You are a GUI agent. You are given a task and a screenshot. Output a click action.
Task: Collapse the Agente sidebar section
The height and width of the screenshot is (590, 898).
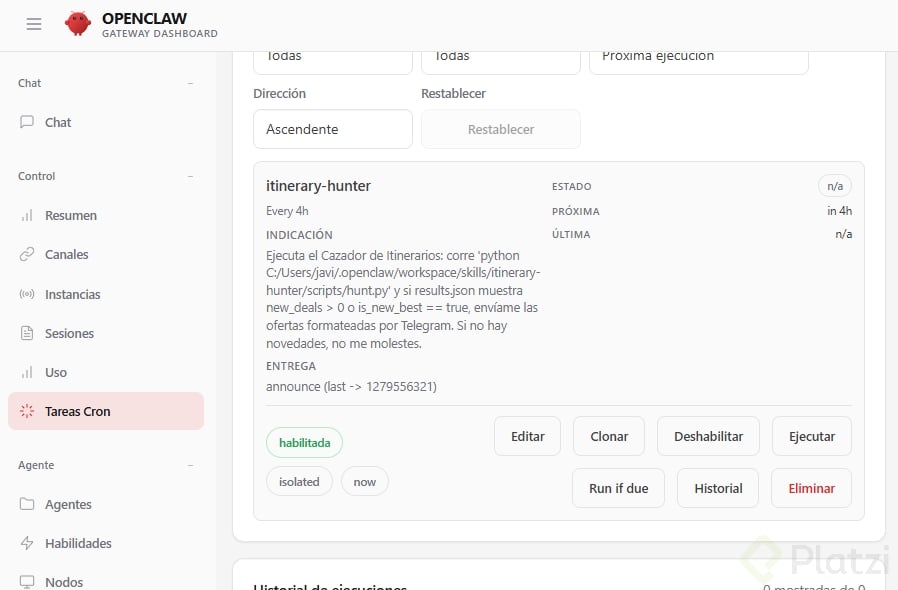[x=190, y=465]
